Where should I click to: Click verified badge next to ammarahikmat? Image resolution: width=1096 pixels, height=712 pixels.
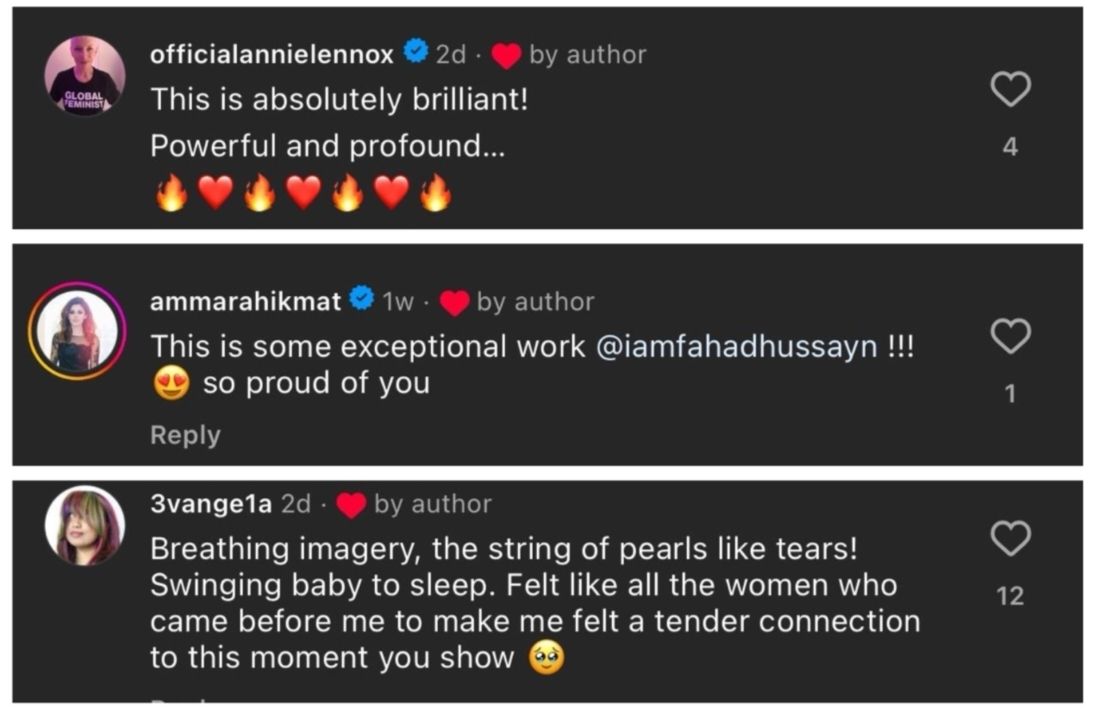coord(362,299)
